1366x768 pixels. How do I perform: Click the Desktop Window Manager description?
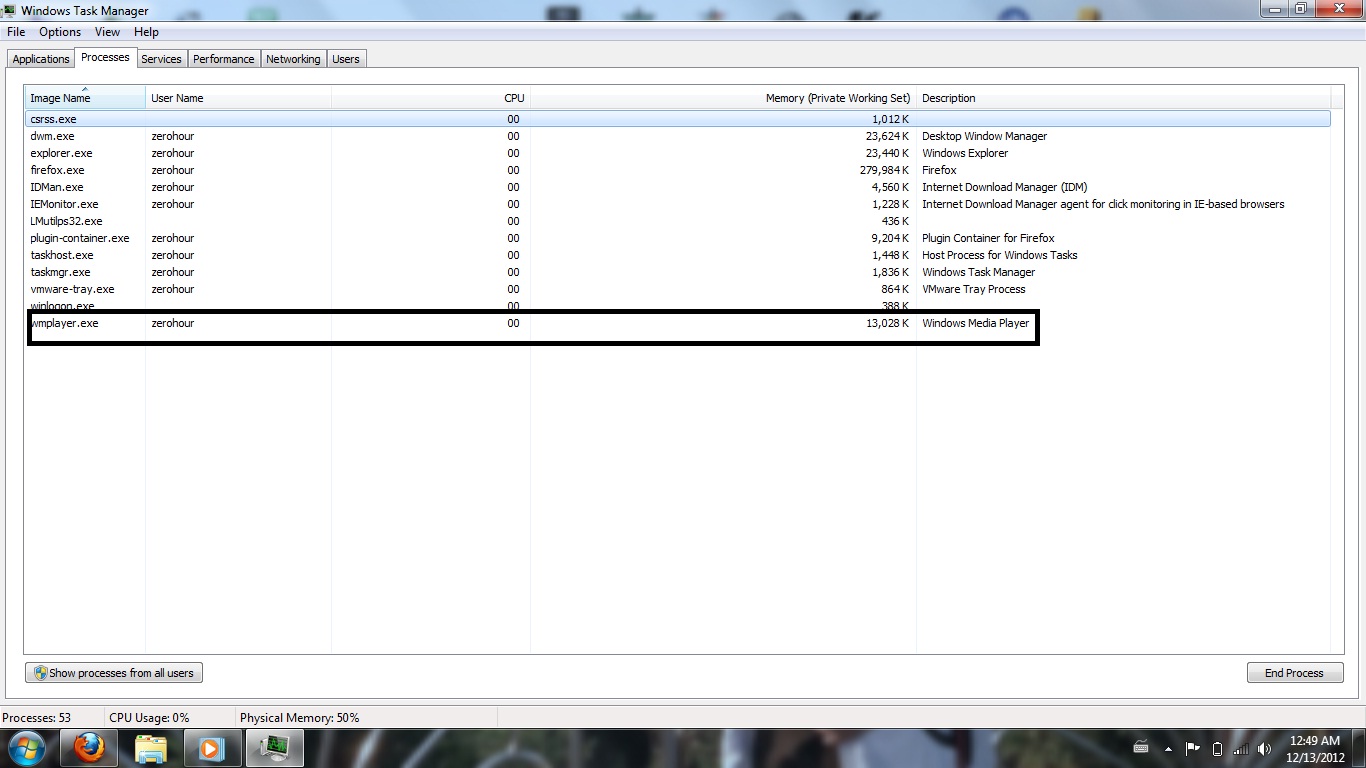pos(984,136)
